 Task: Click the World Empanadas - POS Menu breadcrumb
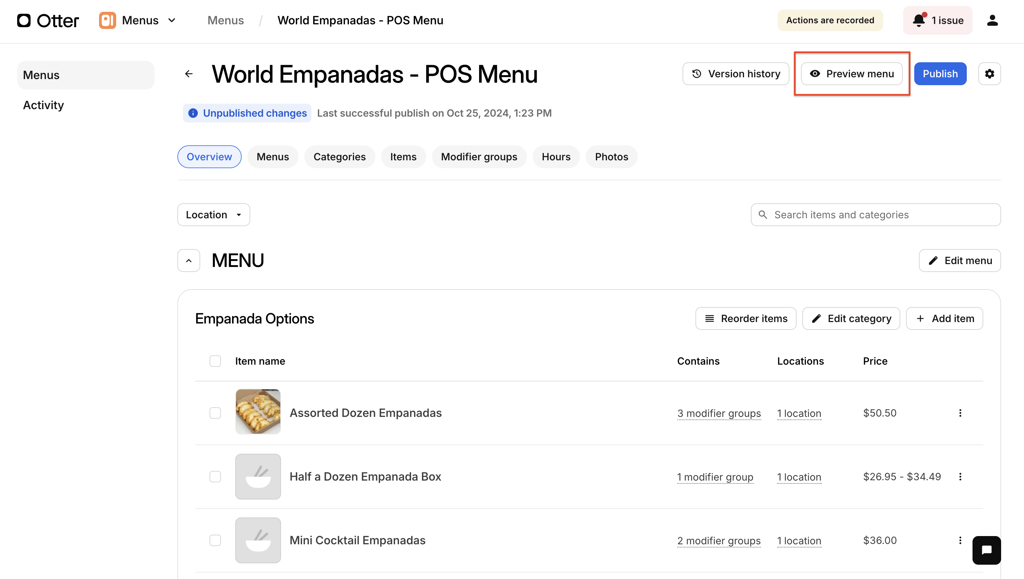(360, 20)
